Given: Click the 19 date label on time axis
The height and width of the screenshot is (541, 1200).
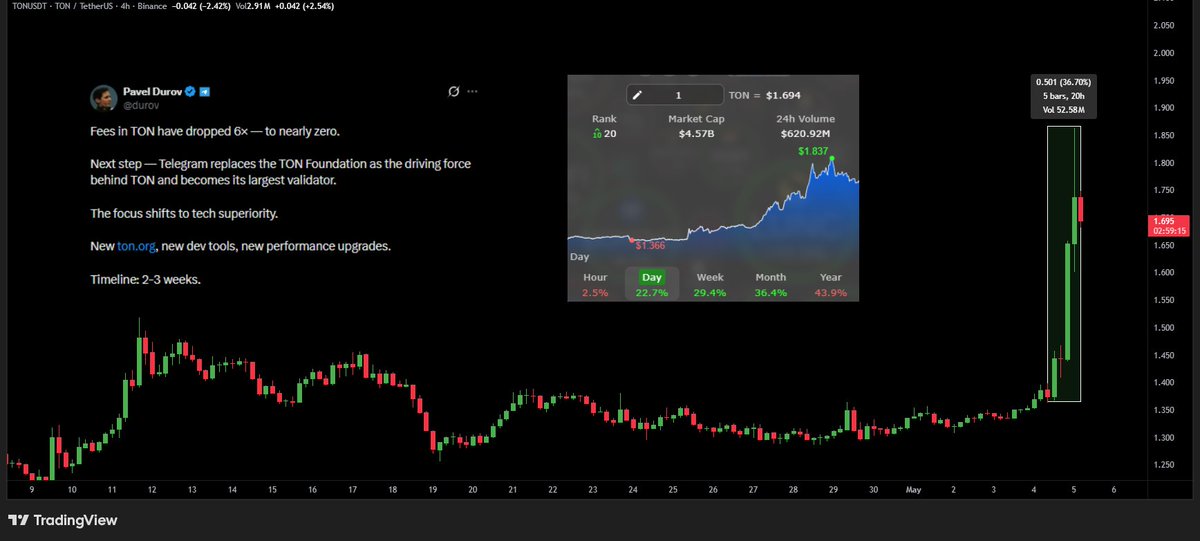Looking at the screenshot, I should [x=433, y=490].
